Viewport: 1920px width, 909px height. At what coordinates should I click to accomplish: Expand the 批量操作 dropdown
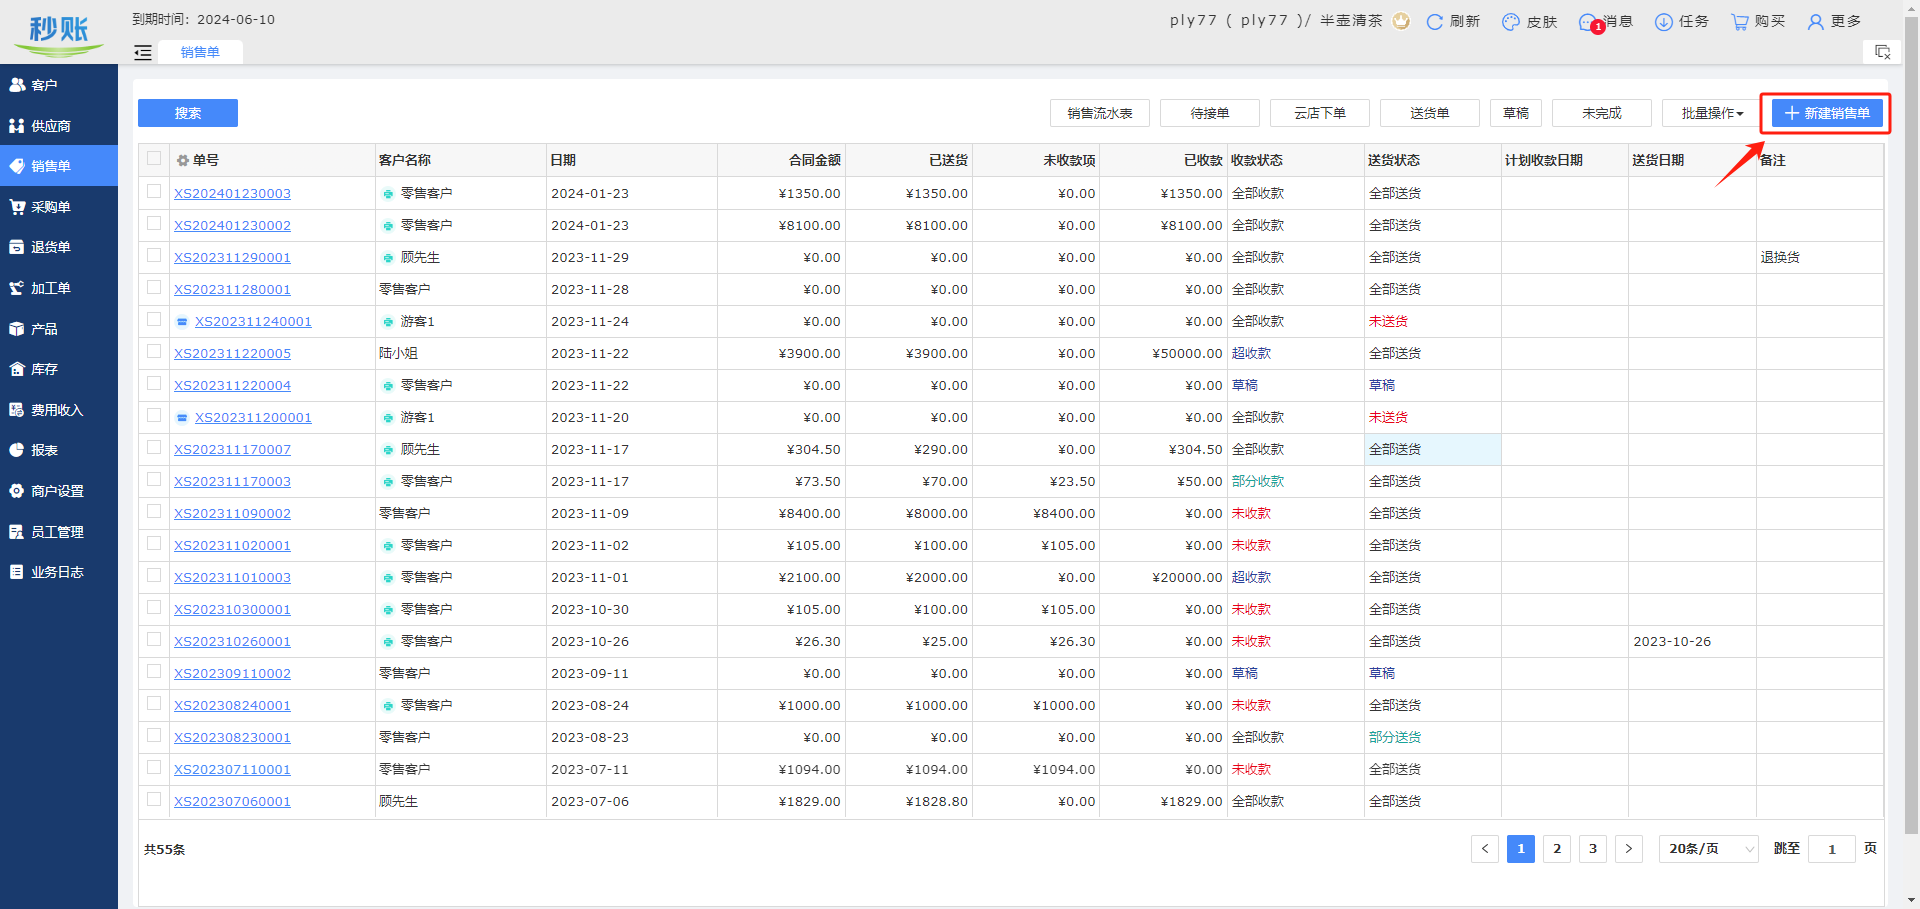point(1711,113)
